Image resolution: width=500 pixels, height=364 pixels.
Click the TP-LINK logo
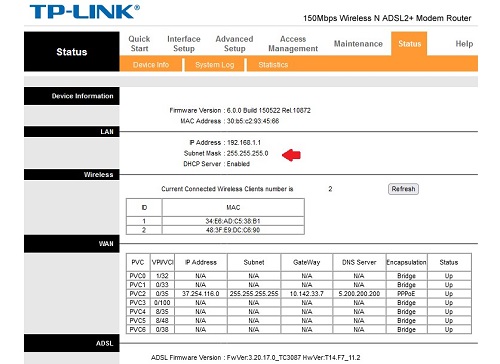(85, 12)
